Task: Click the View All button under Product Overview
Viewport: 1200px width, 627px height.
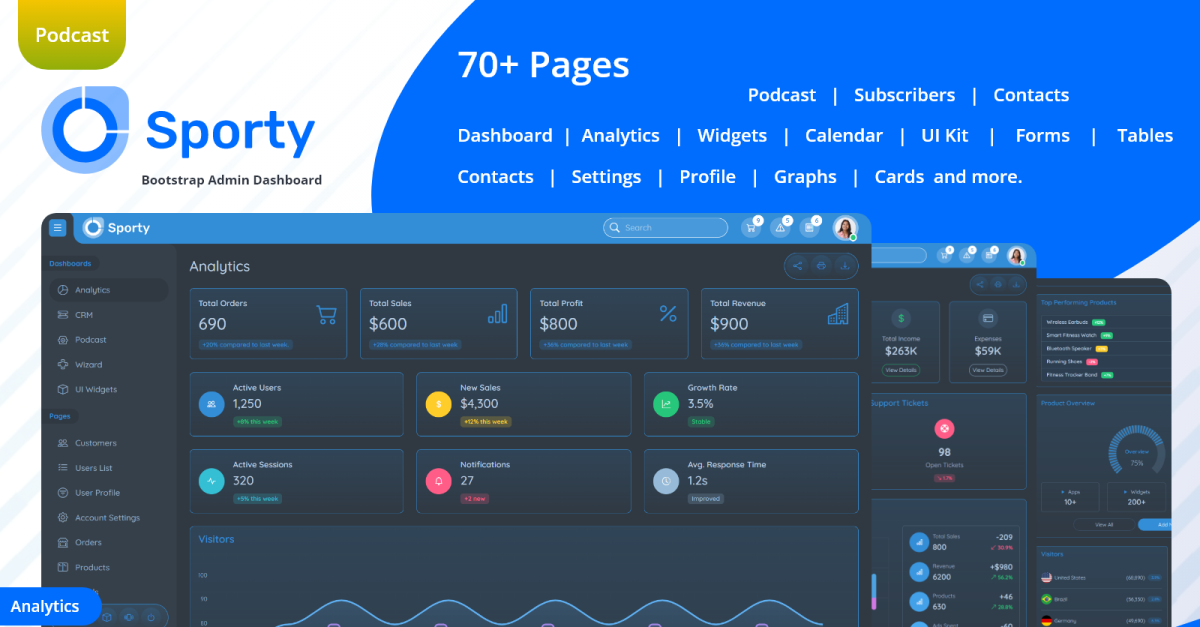Action: coord(1104,524)
